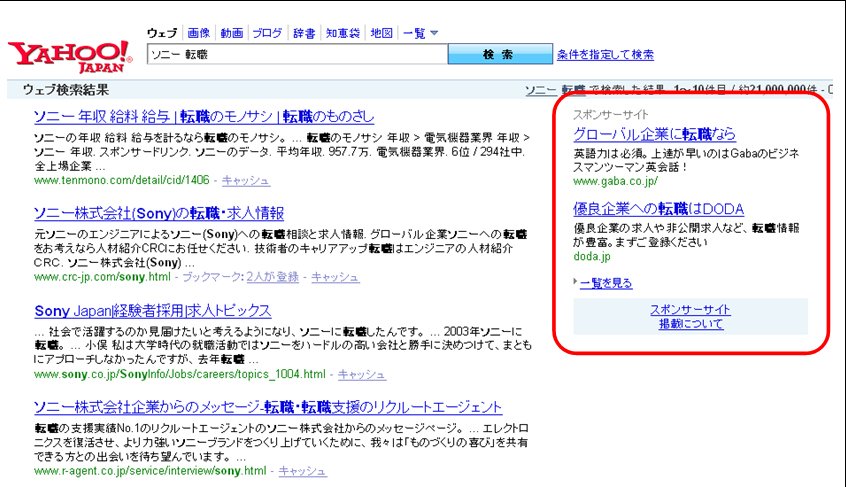This screenshot has height=487, width=846.
Task: Click 一覧を見る sponsor list link
Action: point(606,283)
